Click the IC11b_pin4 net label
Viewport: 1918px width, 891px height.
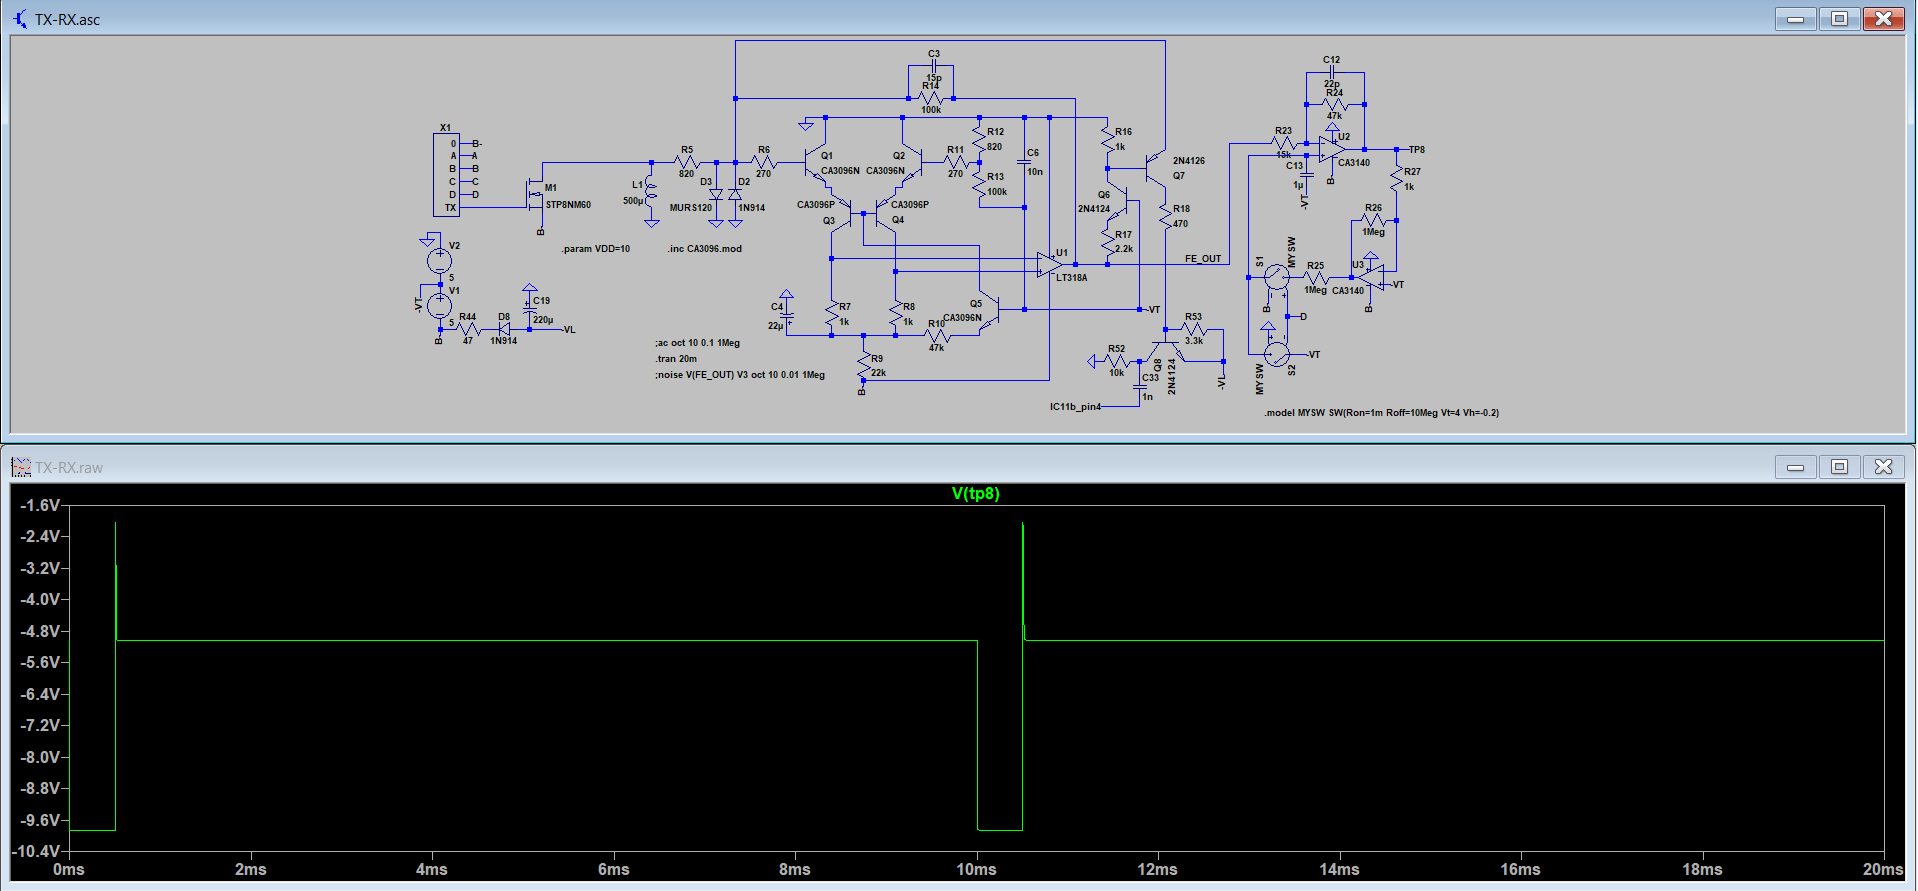1075,407
